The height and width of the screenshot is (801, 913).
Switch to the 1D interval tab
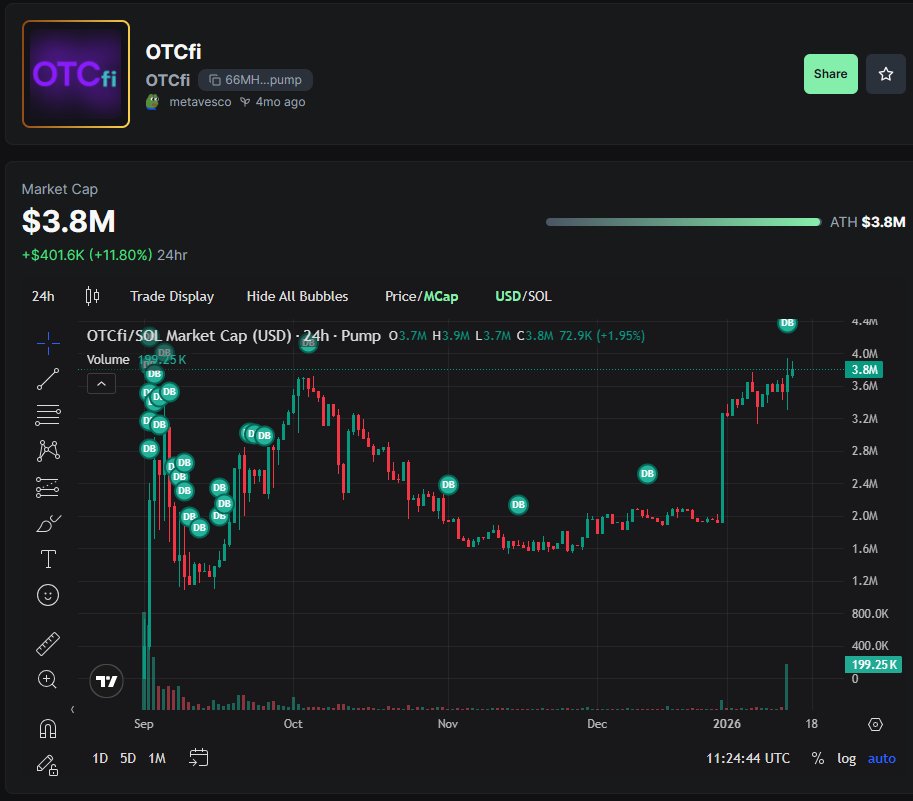(x=99, y=758)
